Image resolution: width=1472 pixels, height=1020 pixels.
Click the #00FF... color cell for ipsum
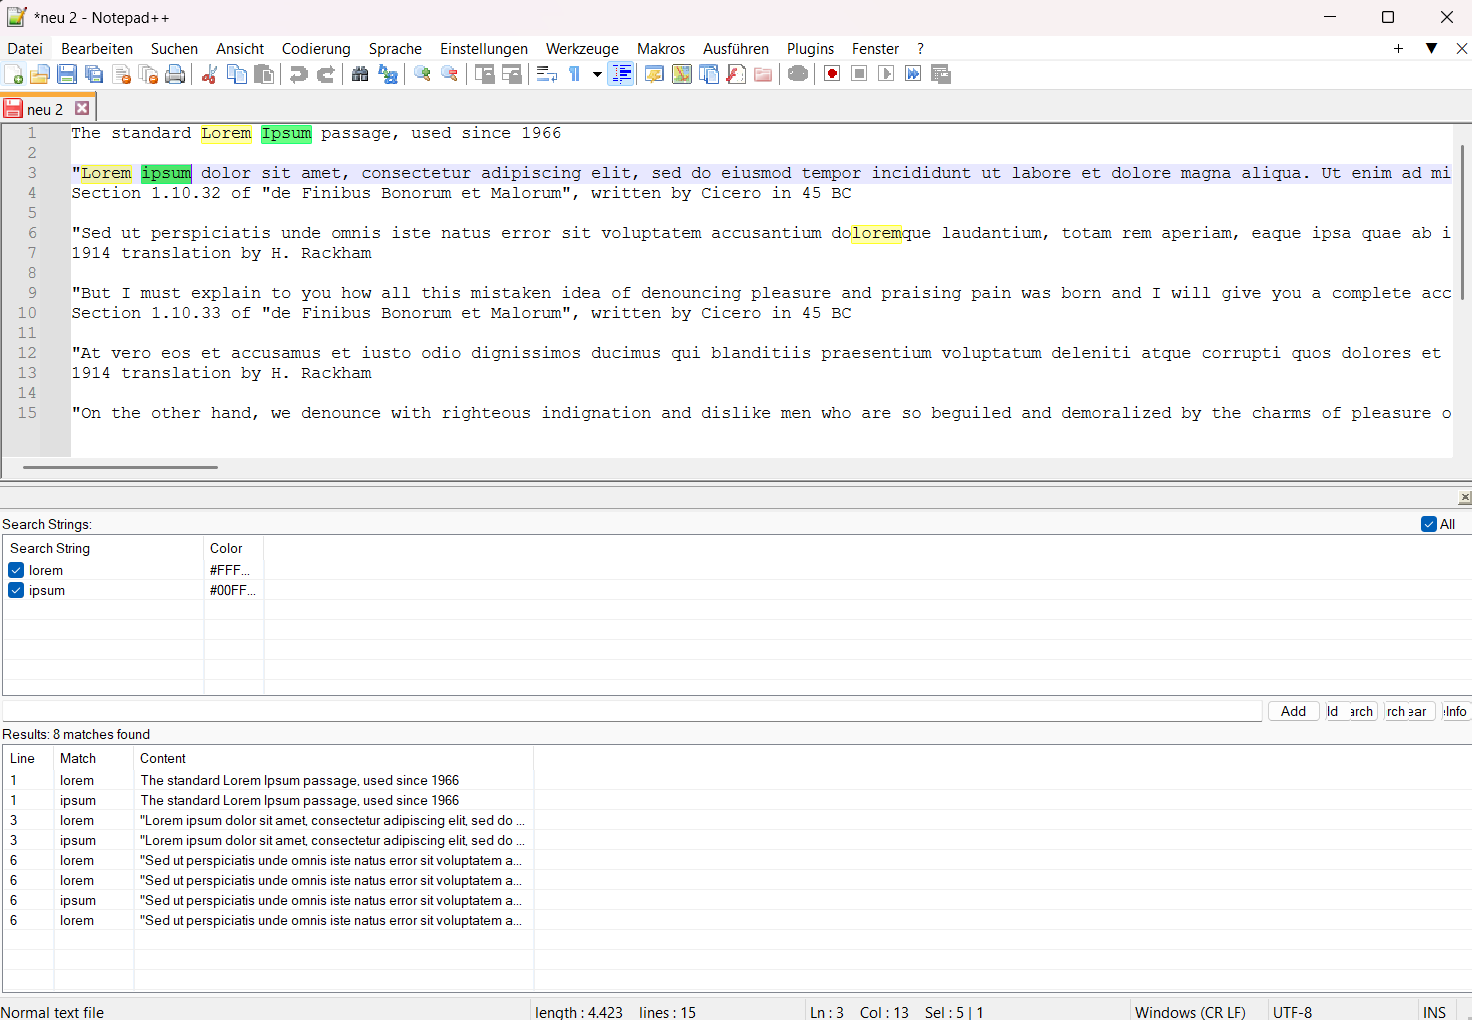[x=234, y=590]
